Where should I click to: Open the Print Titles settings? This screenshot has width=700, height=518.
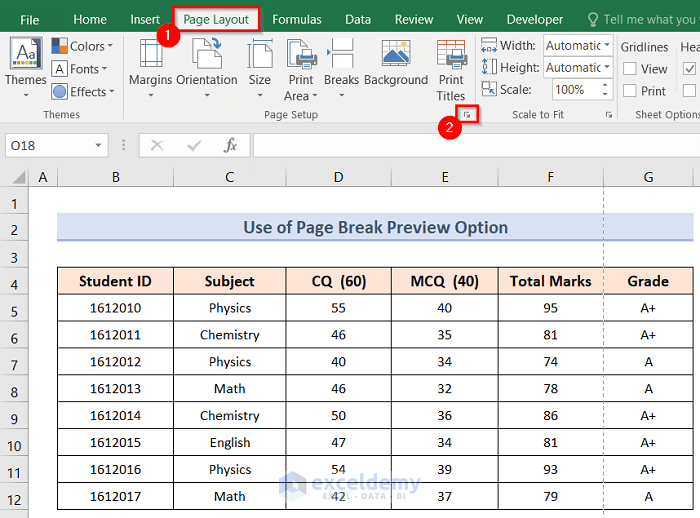coord(451,70)
